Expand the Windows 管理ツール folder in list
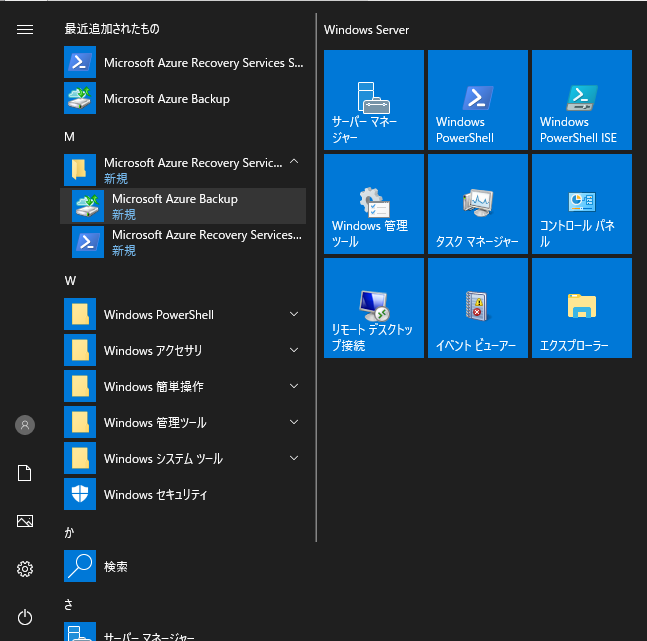This screenshot has width=647, height=641. click(185, 422)
